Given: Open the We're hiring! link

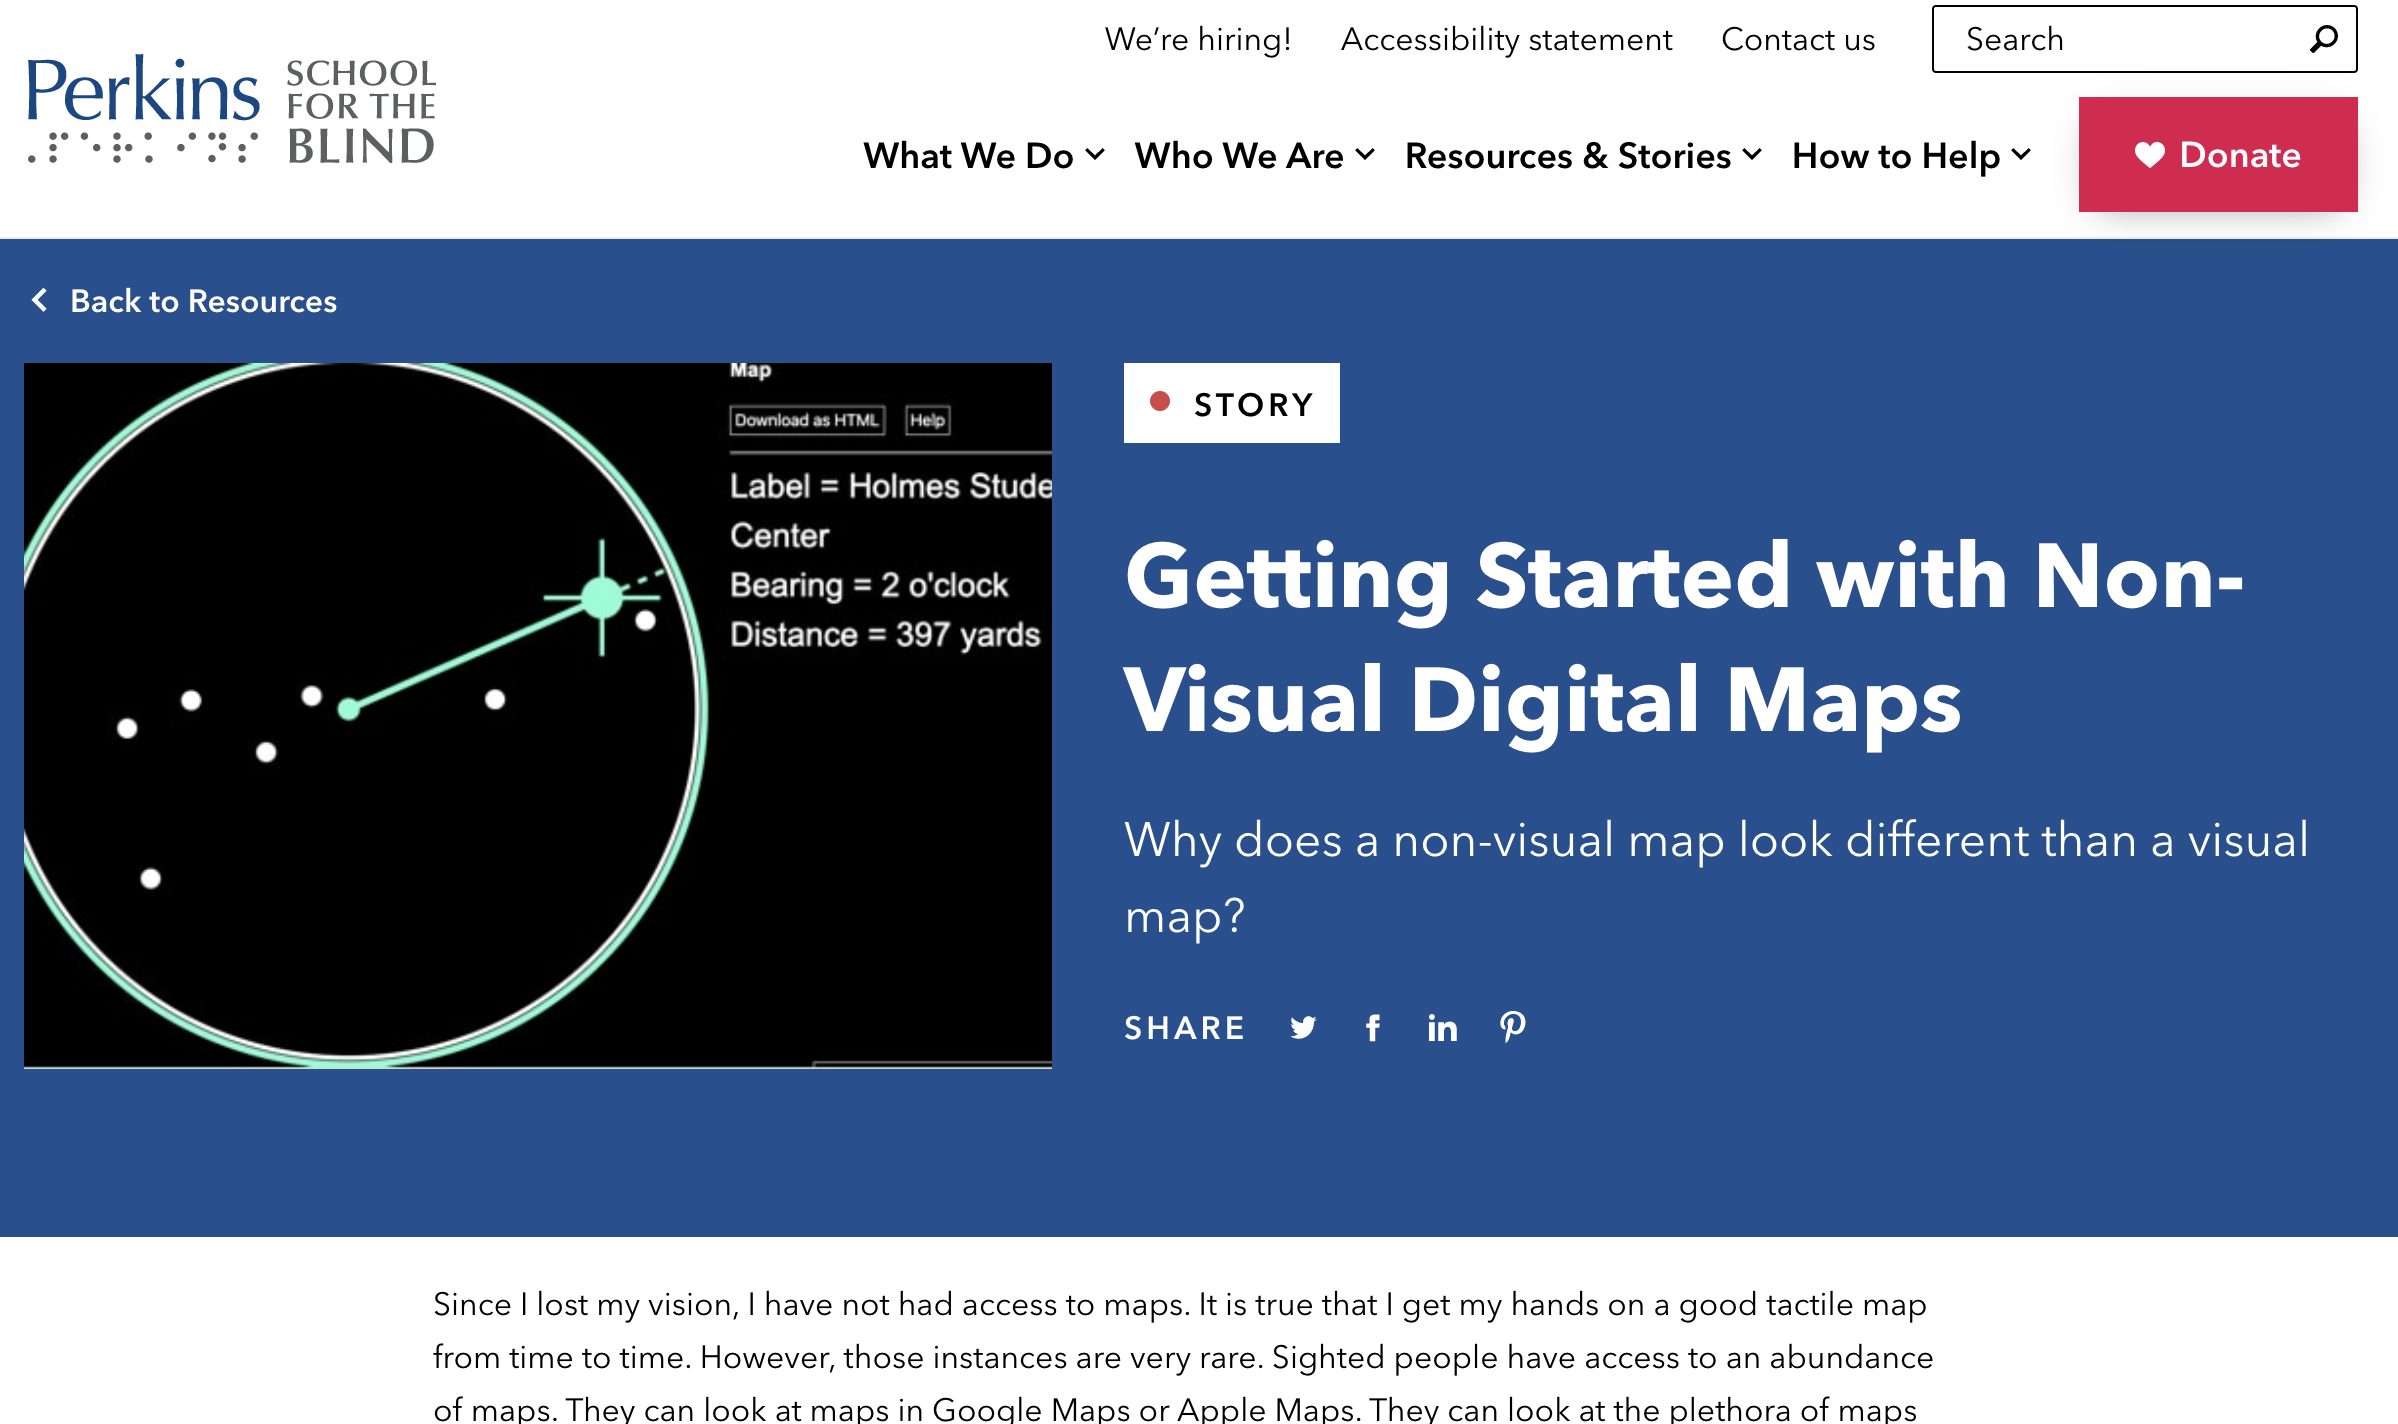Looking at the screenshot, I should (x=1197, y=39).
